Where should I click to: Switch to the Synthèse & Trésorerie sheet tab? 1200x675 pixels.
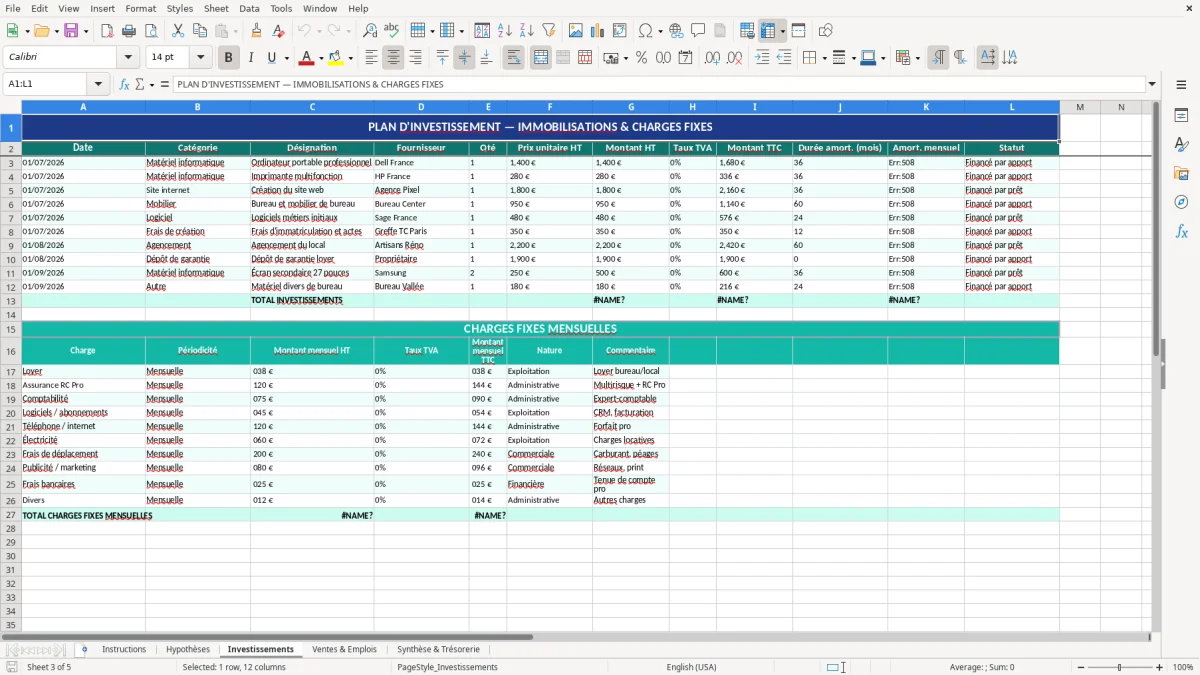[x=438, y=649]
